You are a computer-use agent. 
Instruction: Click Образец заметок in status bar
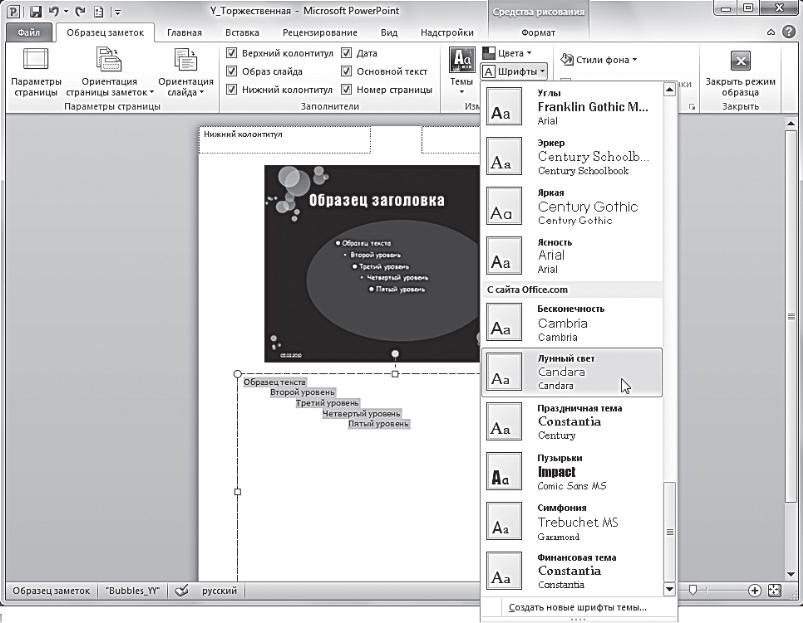(51, 590)
